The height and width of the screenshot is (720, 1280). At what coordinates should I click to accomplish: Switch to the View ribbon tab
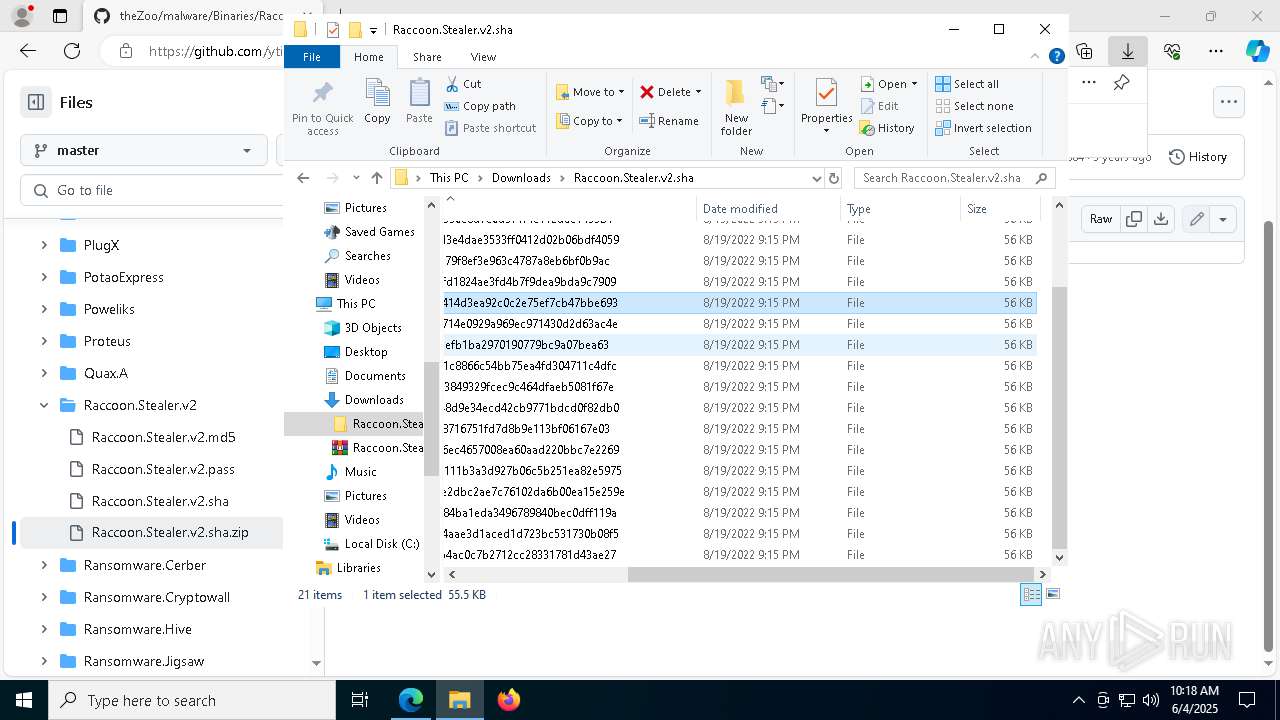(483, 57)
